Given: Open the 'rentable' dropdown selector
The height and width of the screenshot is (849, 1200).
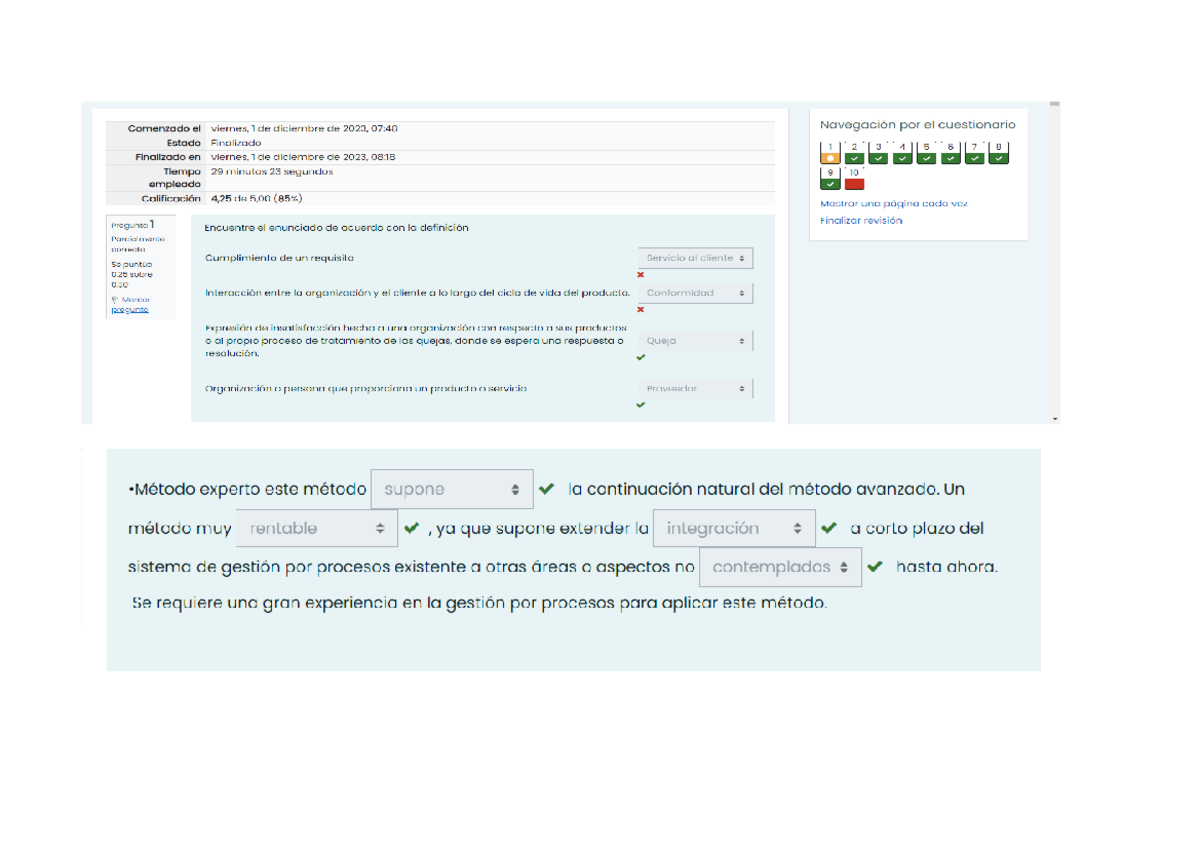Looking at the screenshot, I should tap(317, 528).
